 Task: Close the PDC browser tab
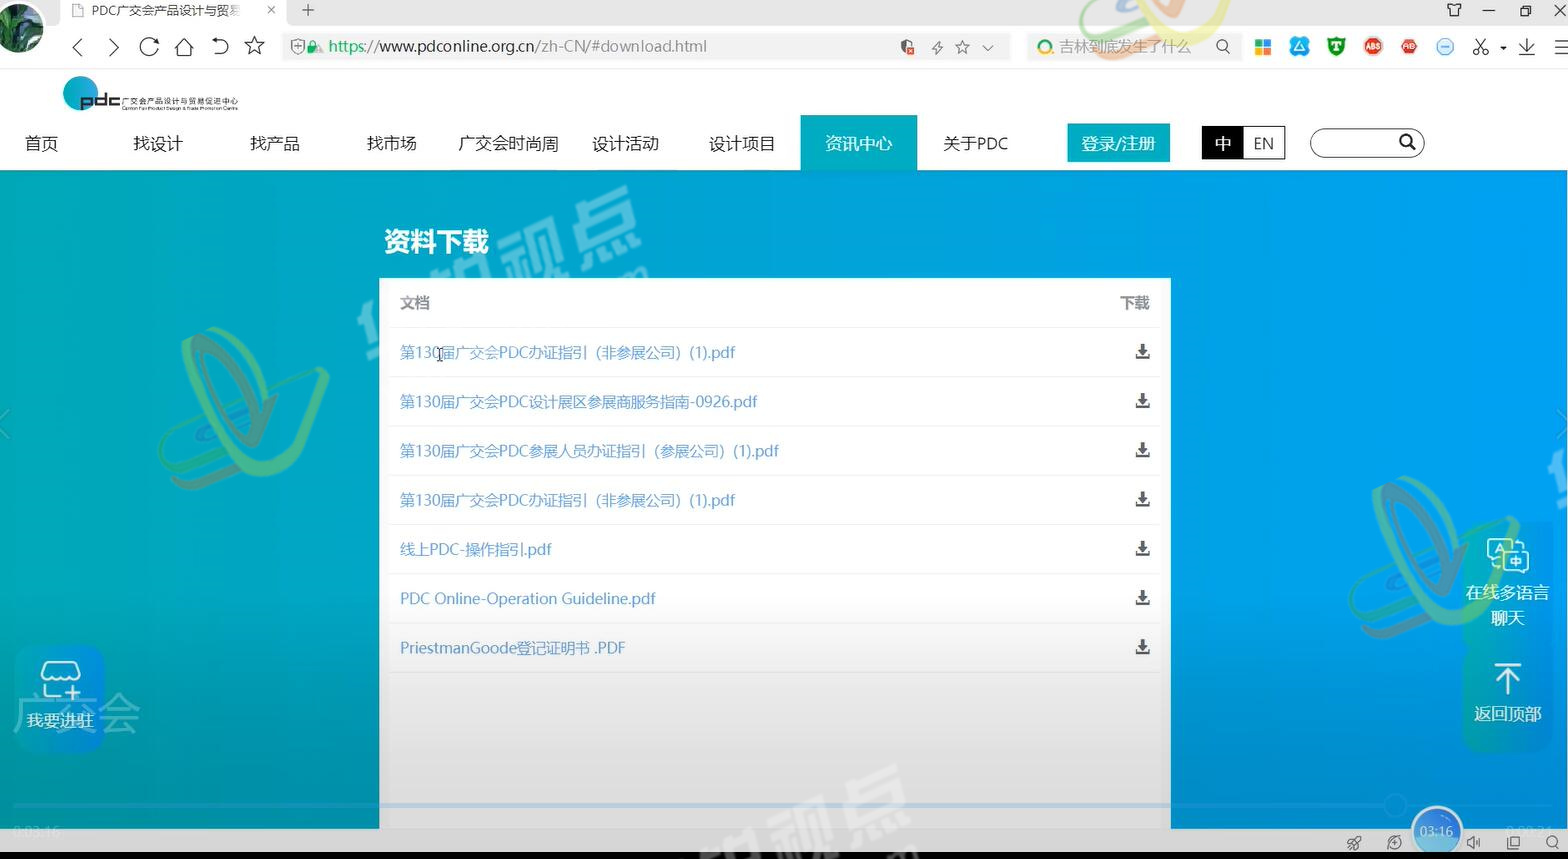(x=271, y=10)
